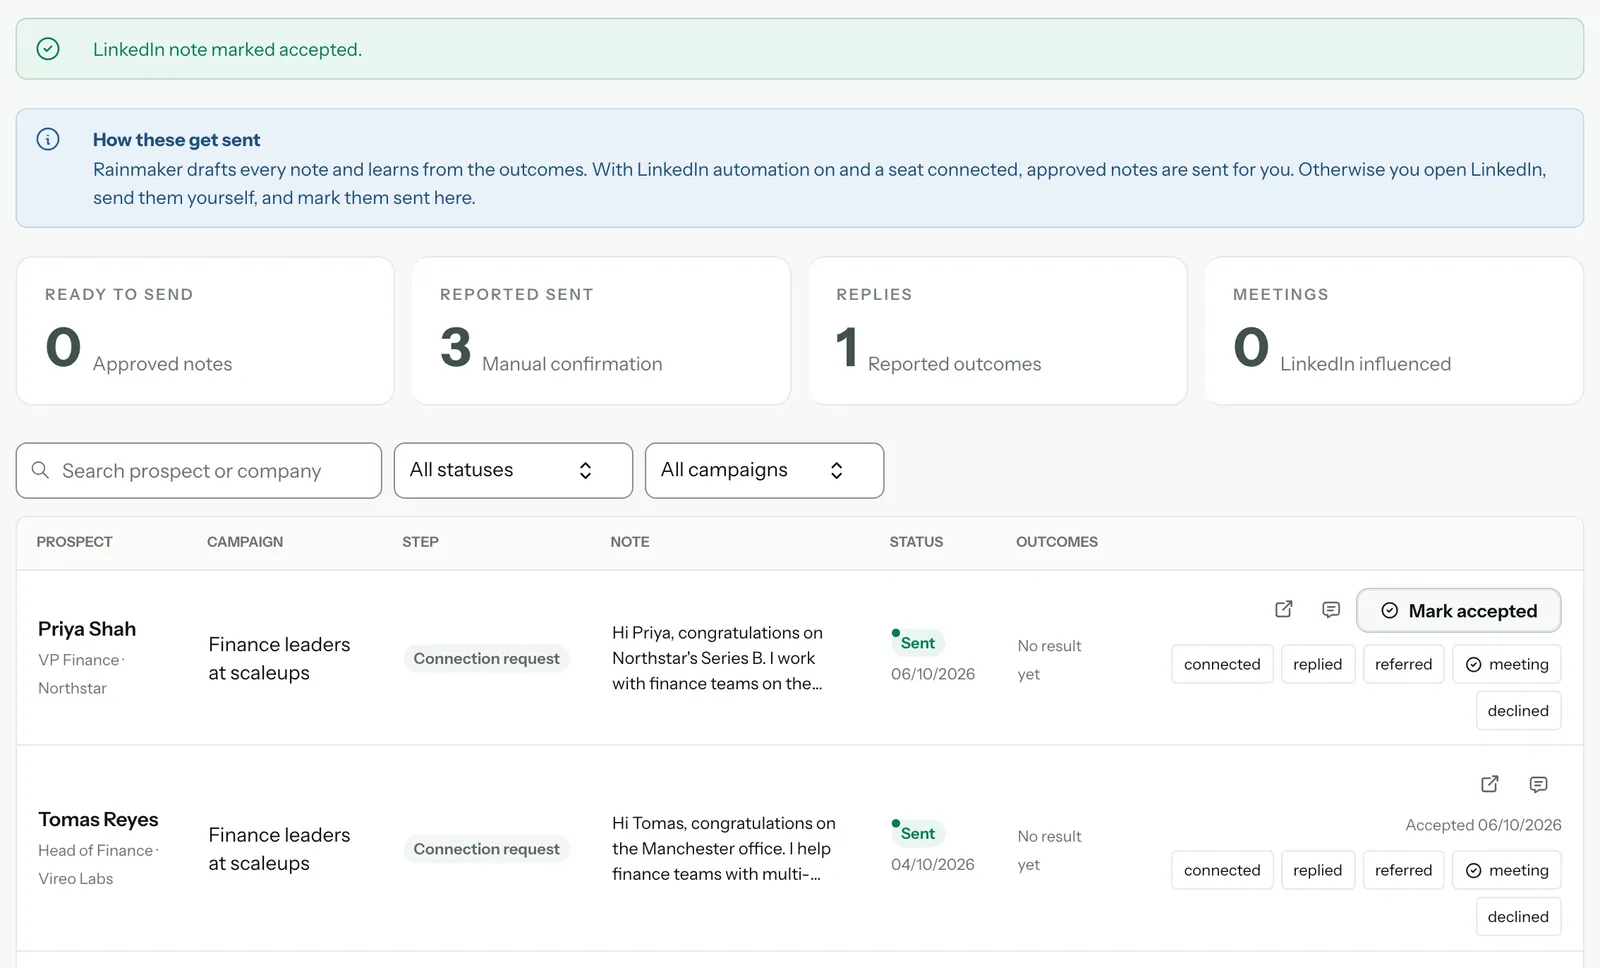Click the OUTCOMES column header

coord(1057,542)
